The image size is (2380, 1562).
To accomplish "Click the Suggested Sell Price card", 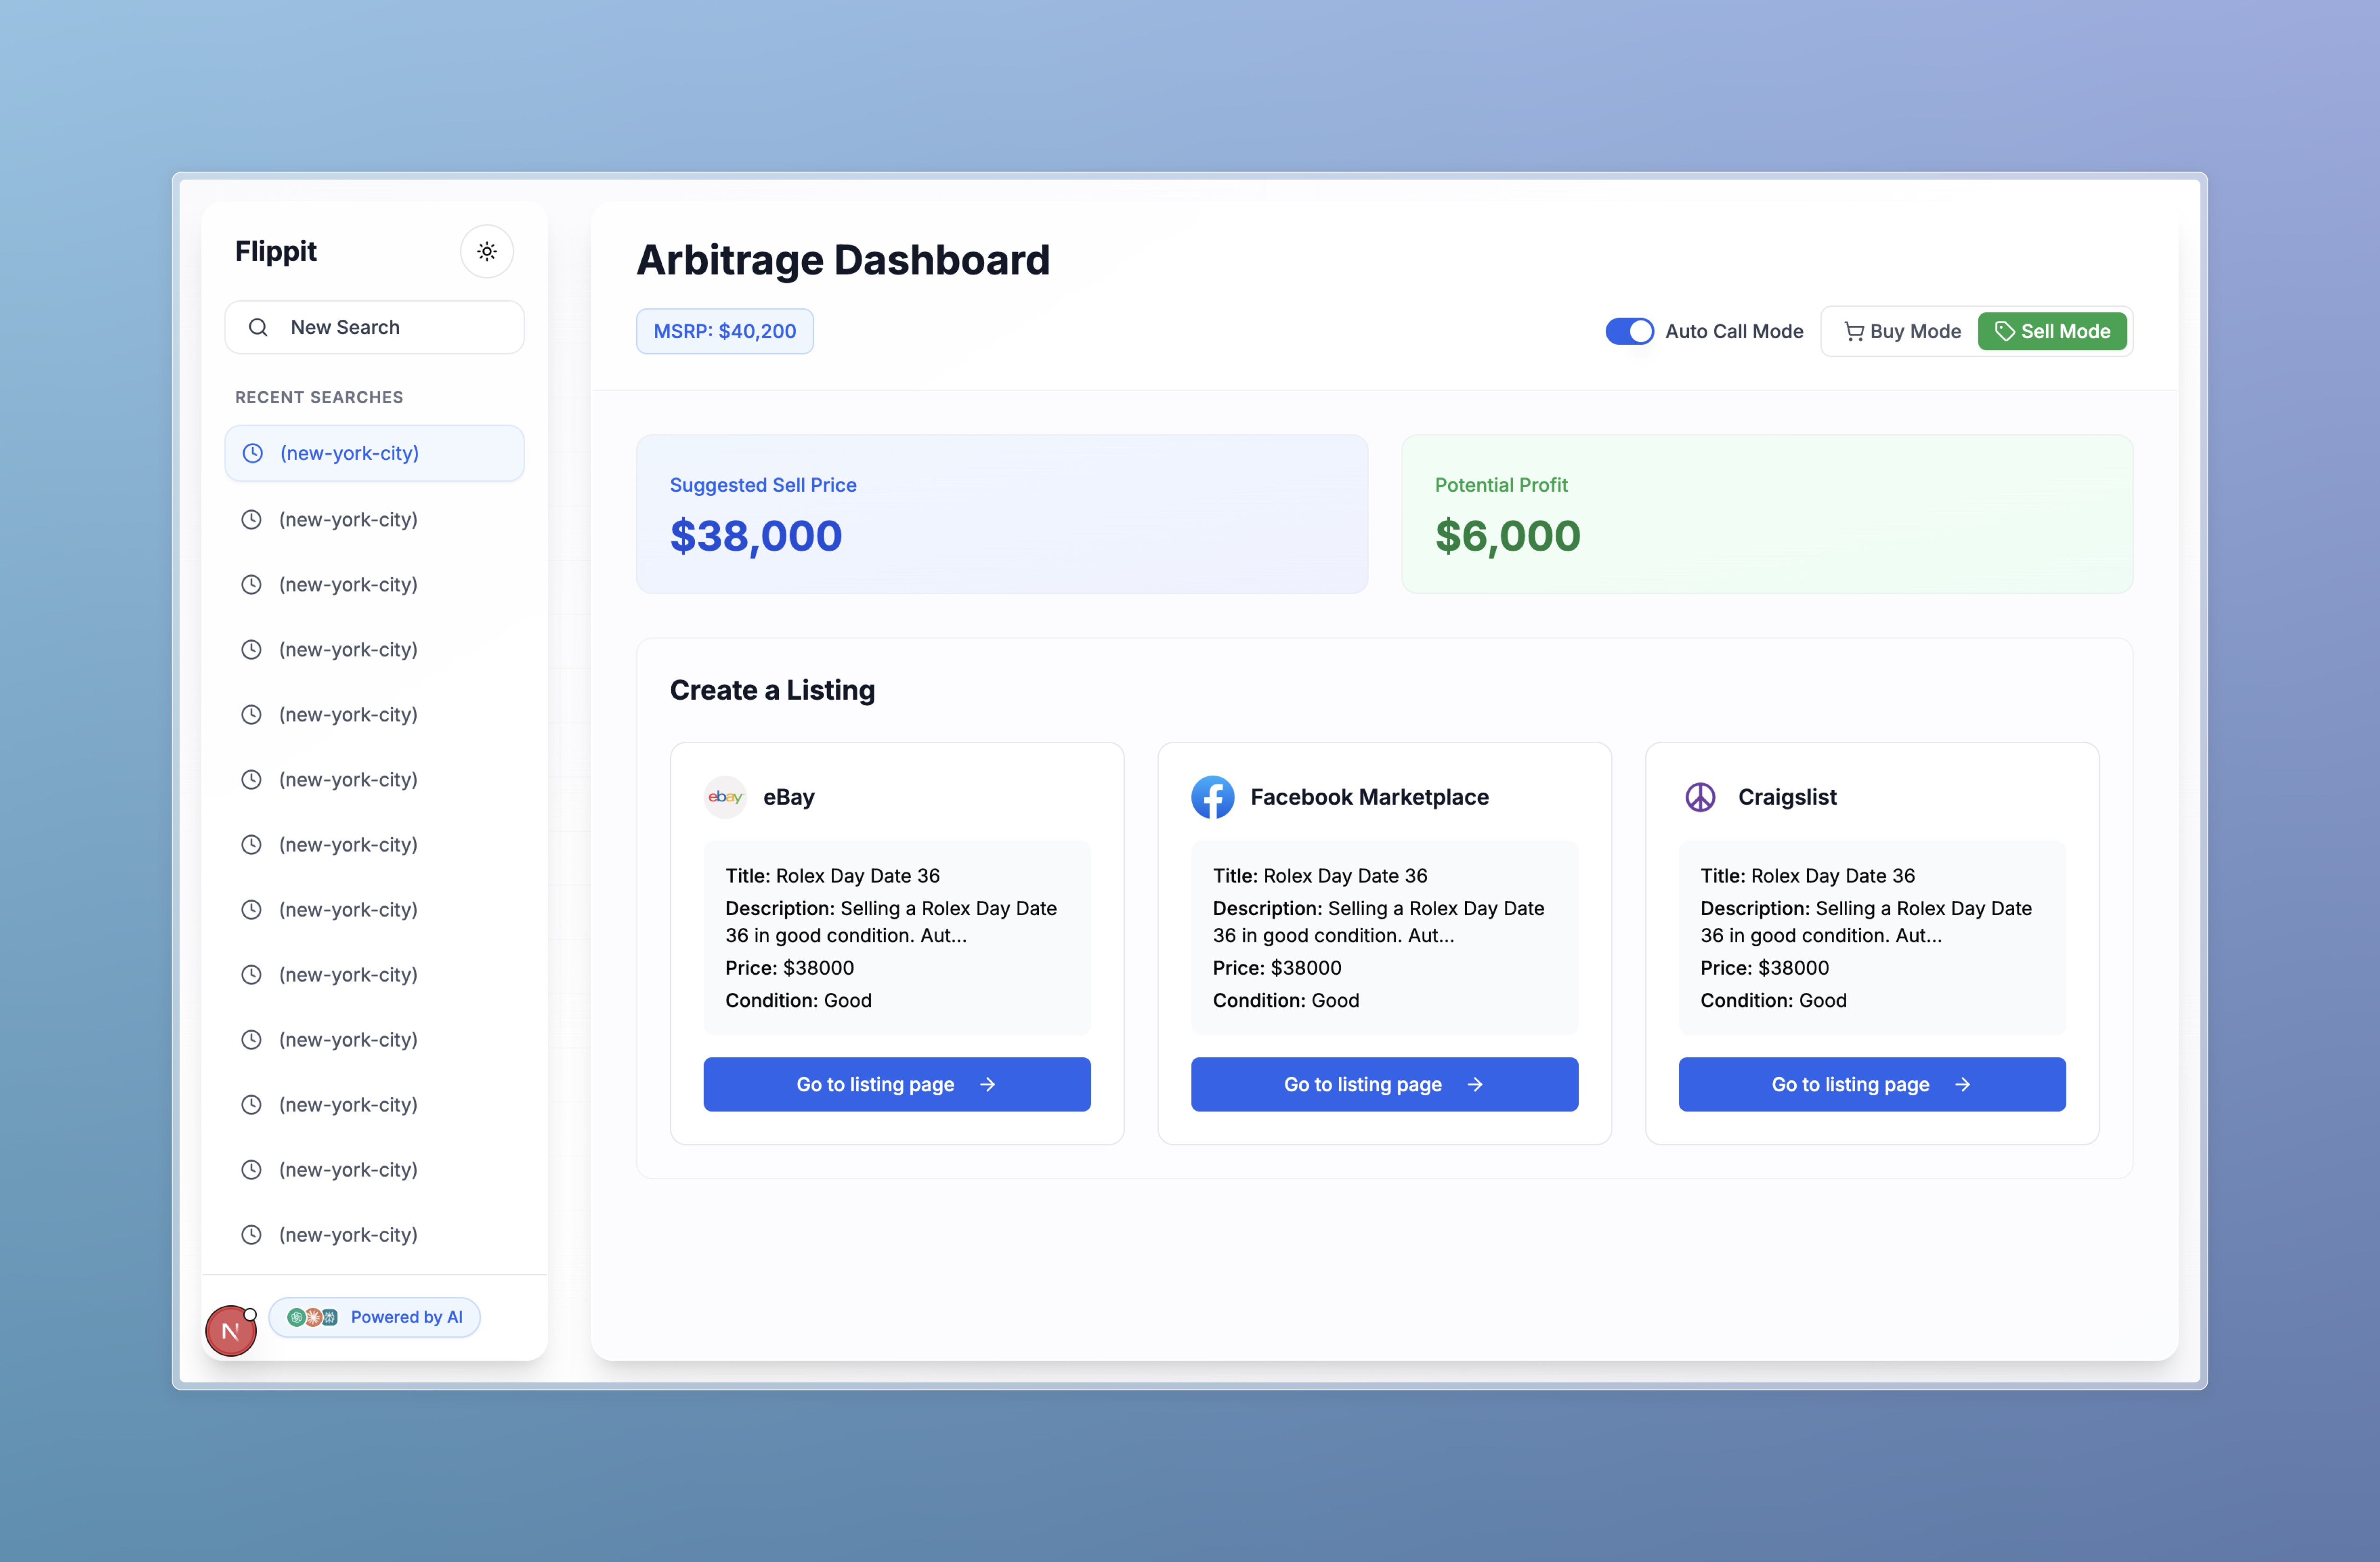I will (1001, 514).
